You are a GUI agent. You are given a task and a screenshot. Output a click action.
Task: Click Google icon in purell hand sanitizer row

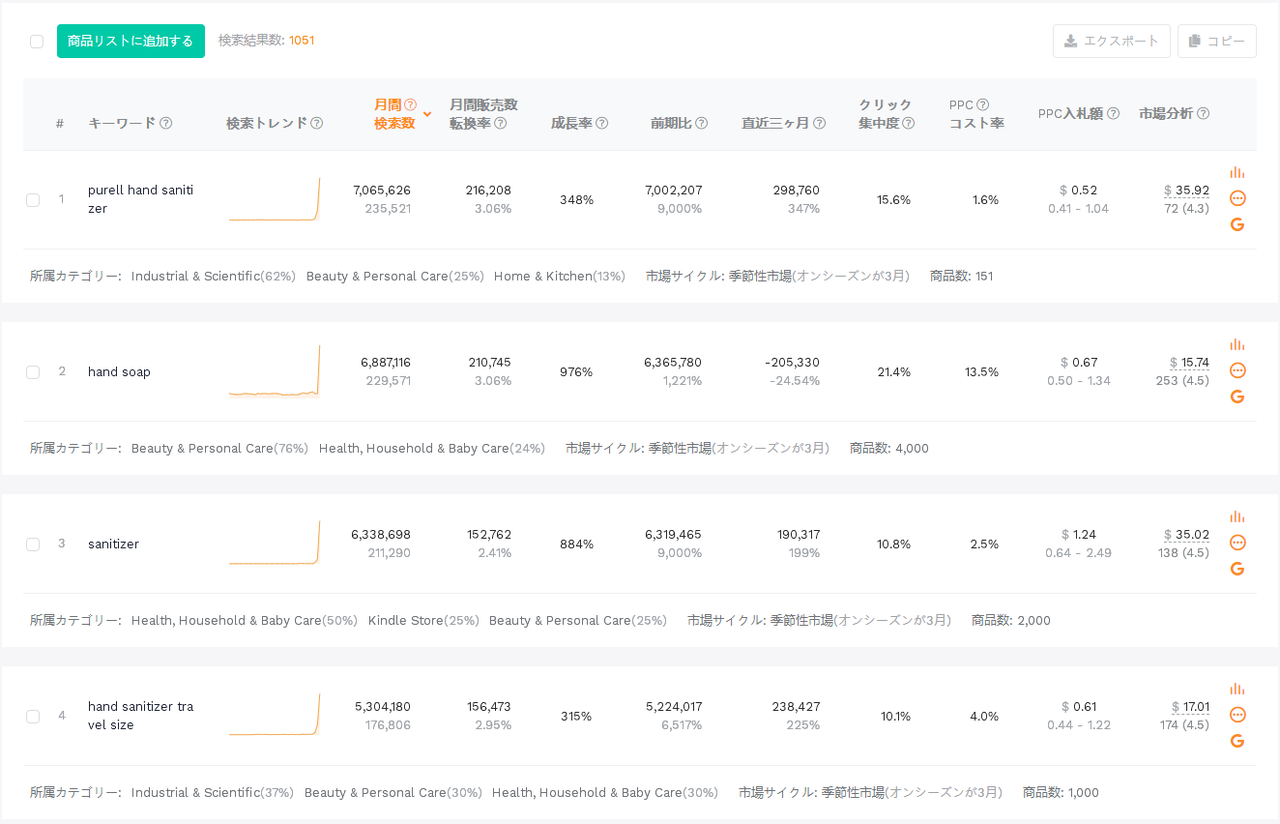(1237, 224)
